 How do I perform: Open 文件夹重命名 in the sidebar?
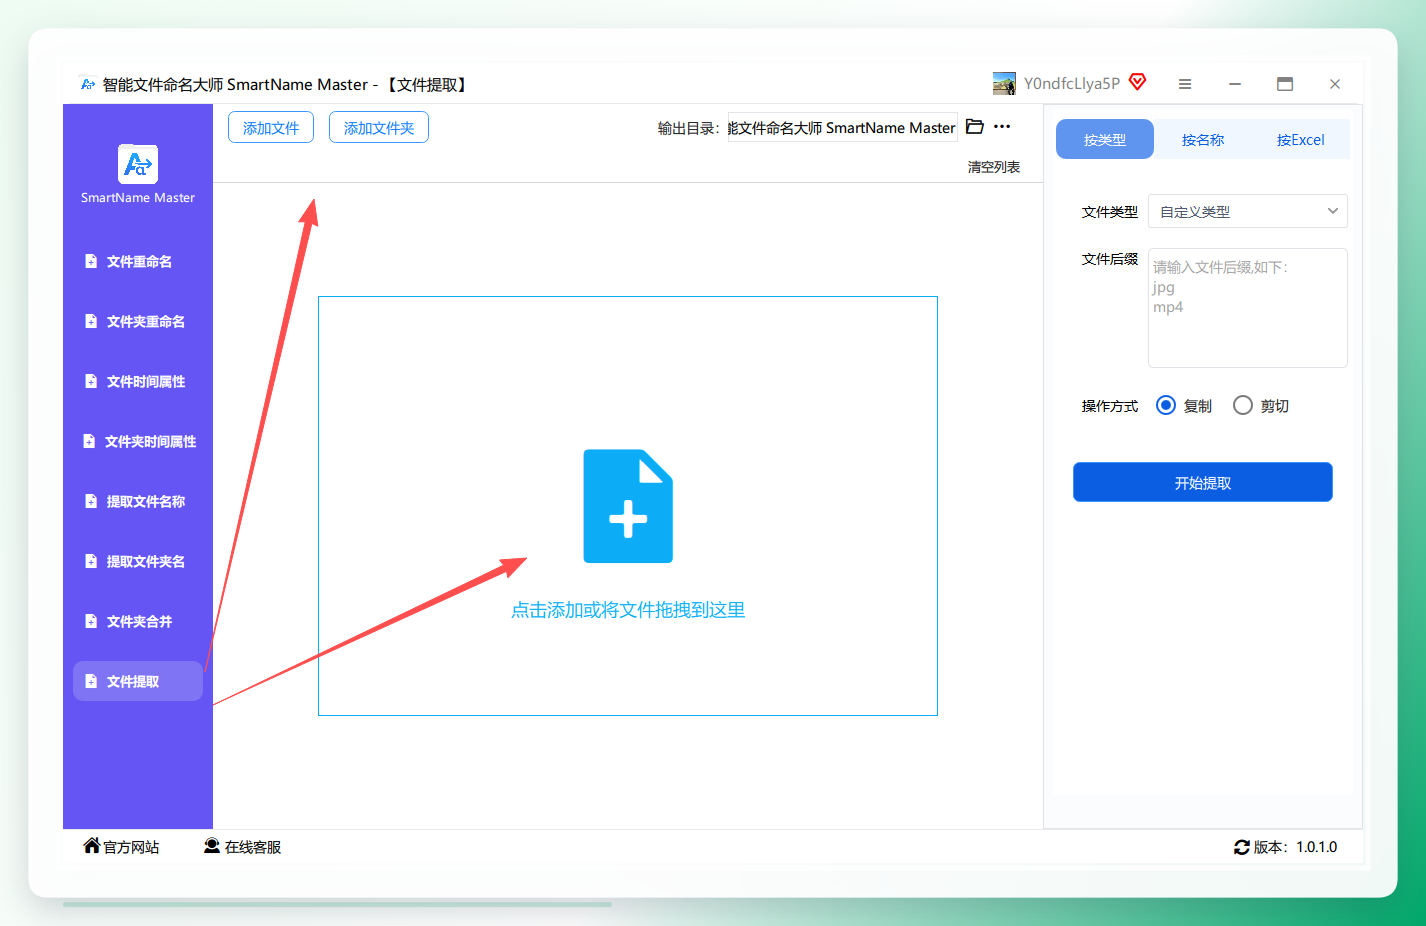coord(138,321)
